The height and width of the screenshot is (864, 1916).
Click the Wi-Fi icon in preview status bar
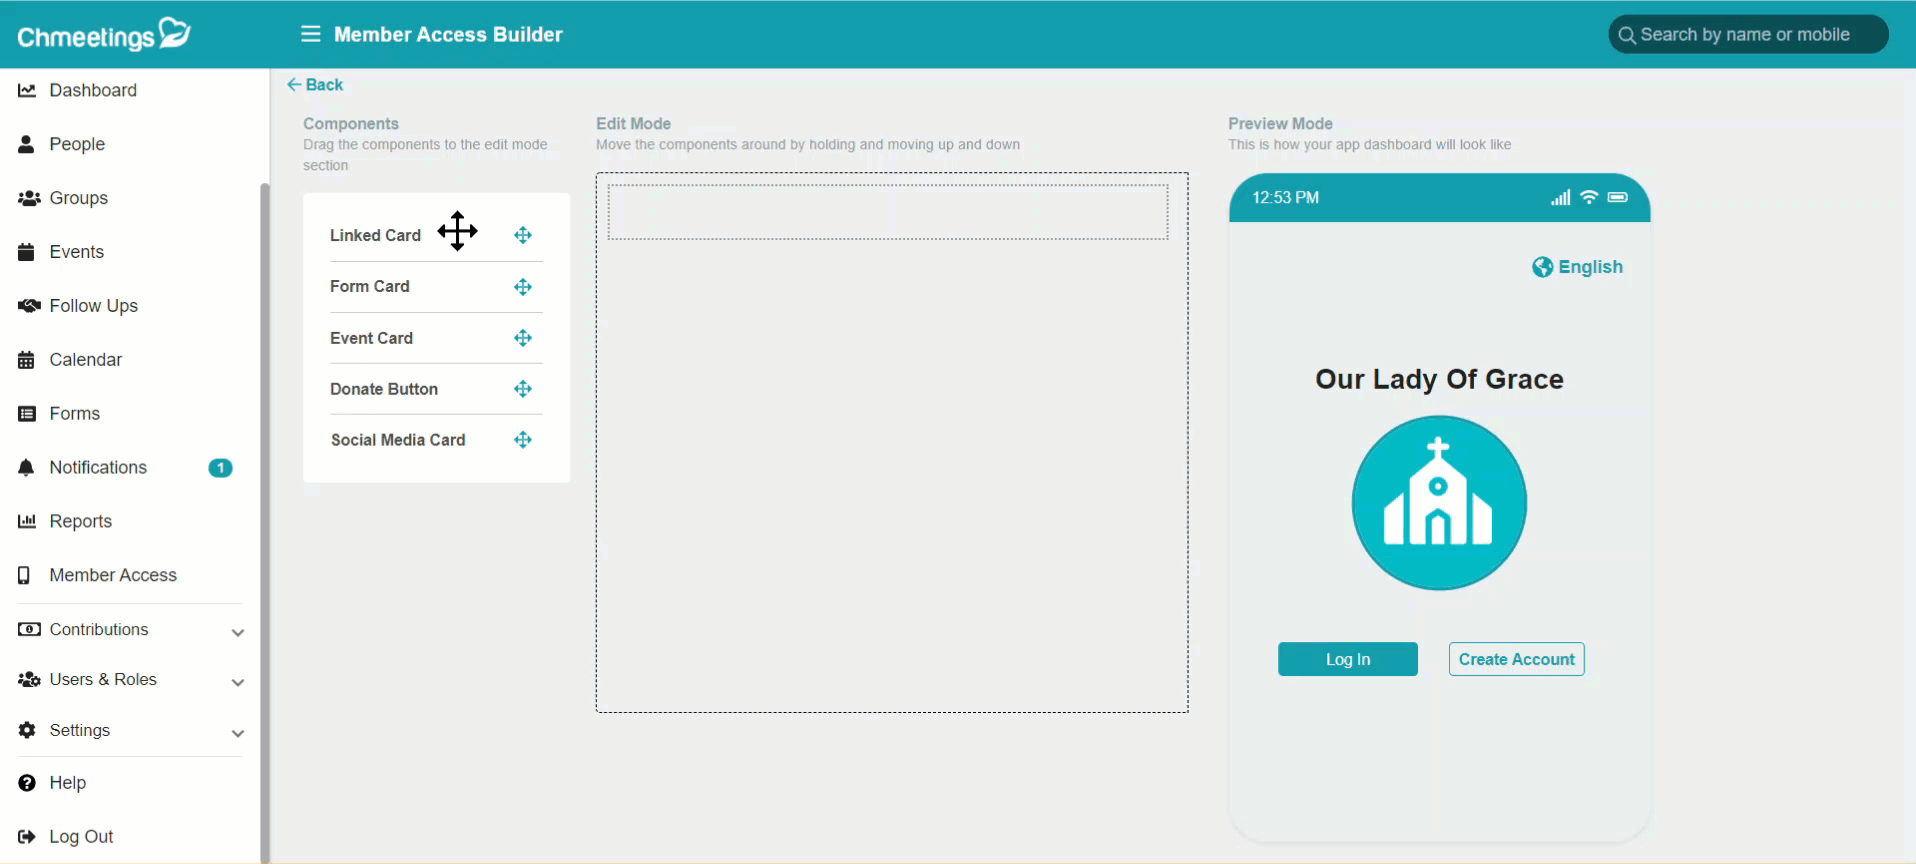point(1589,197)
